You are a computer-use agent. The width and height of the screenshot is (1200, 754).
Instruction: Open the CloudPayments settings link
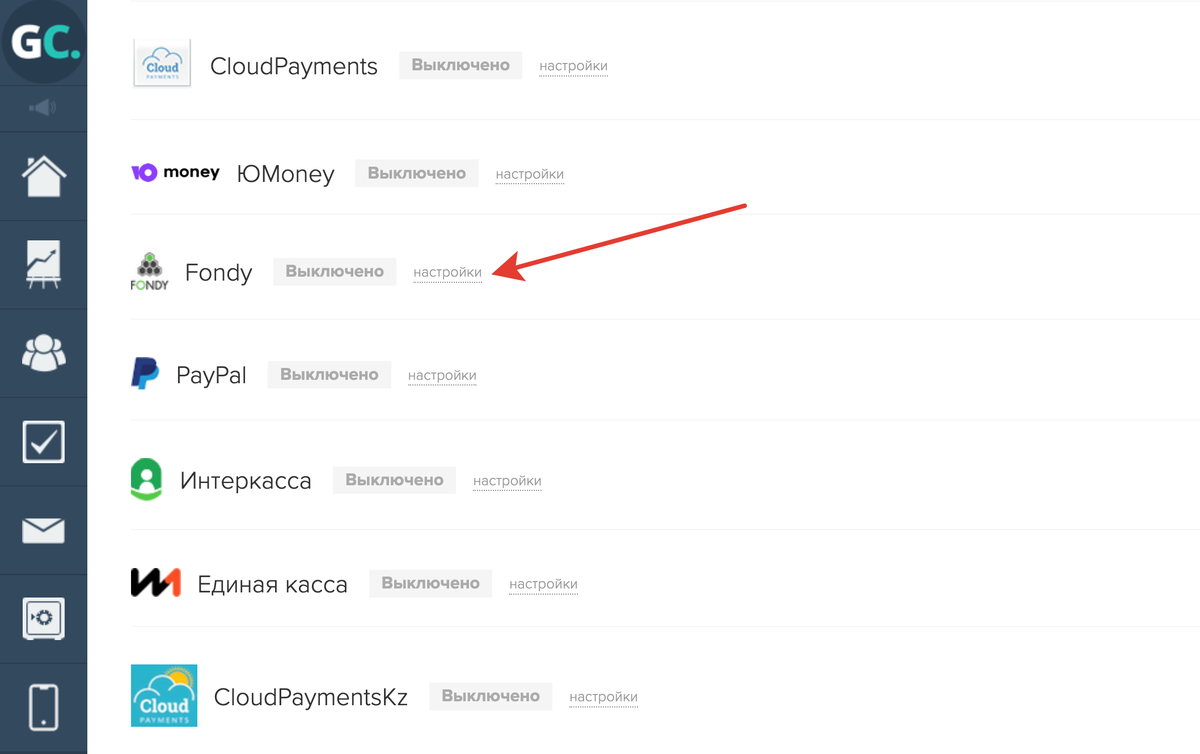click(x=573, y=66)
